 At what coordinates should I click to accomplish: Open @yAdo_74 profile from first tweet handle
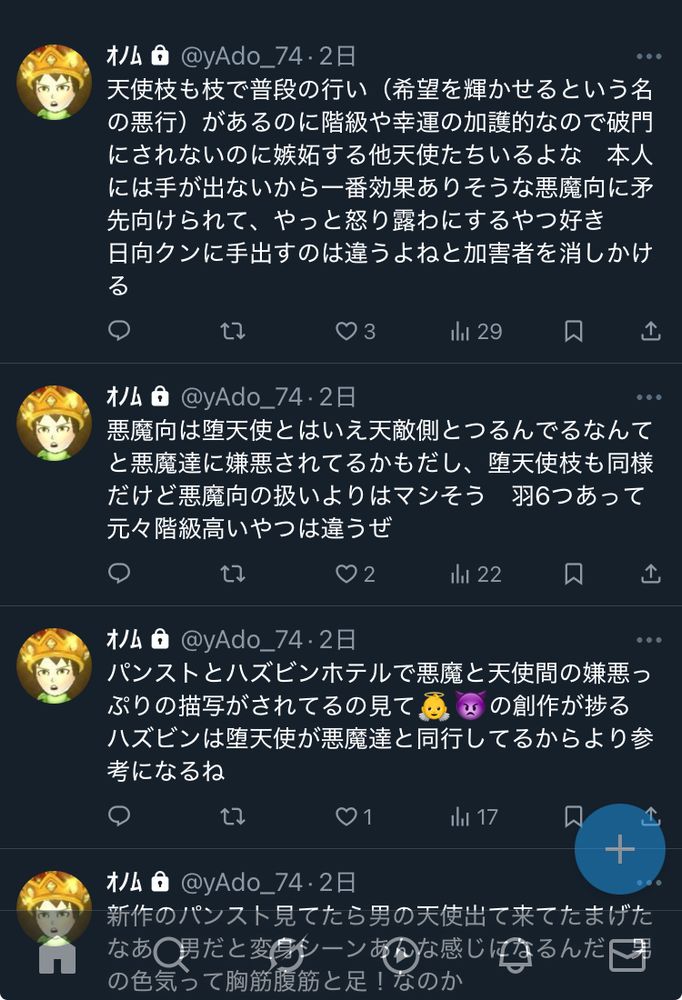[x=241, y=57]
